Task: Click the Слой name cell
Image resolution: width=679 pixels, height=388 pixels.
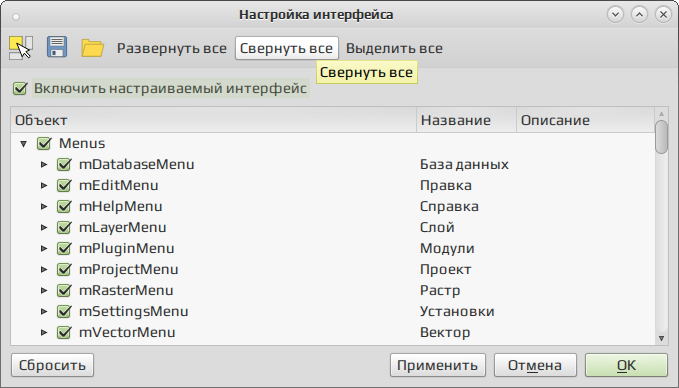Action: [x=437, y=227]
